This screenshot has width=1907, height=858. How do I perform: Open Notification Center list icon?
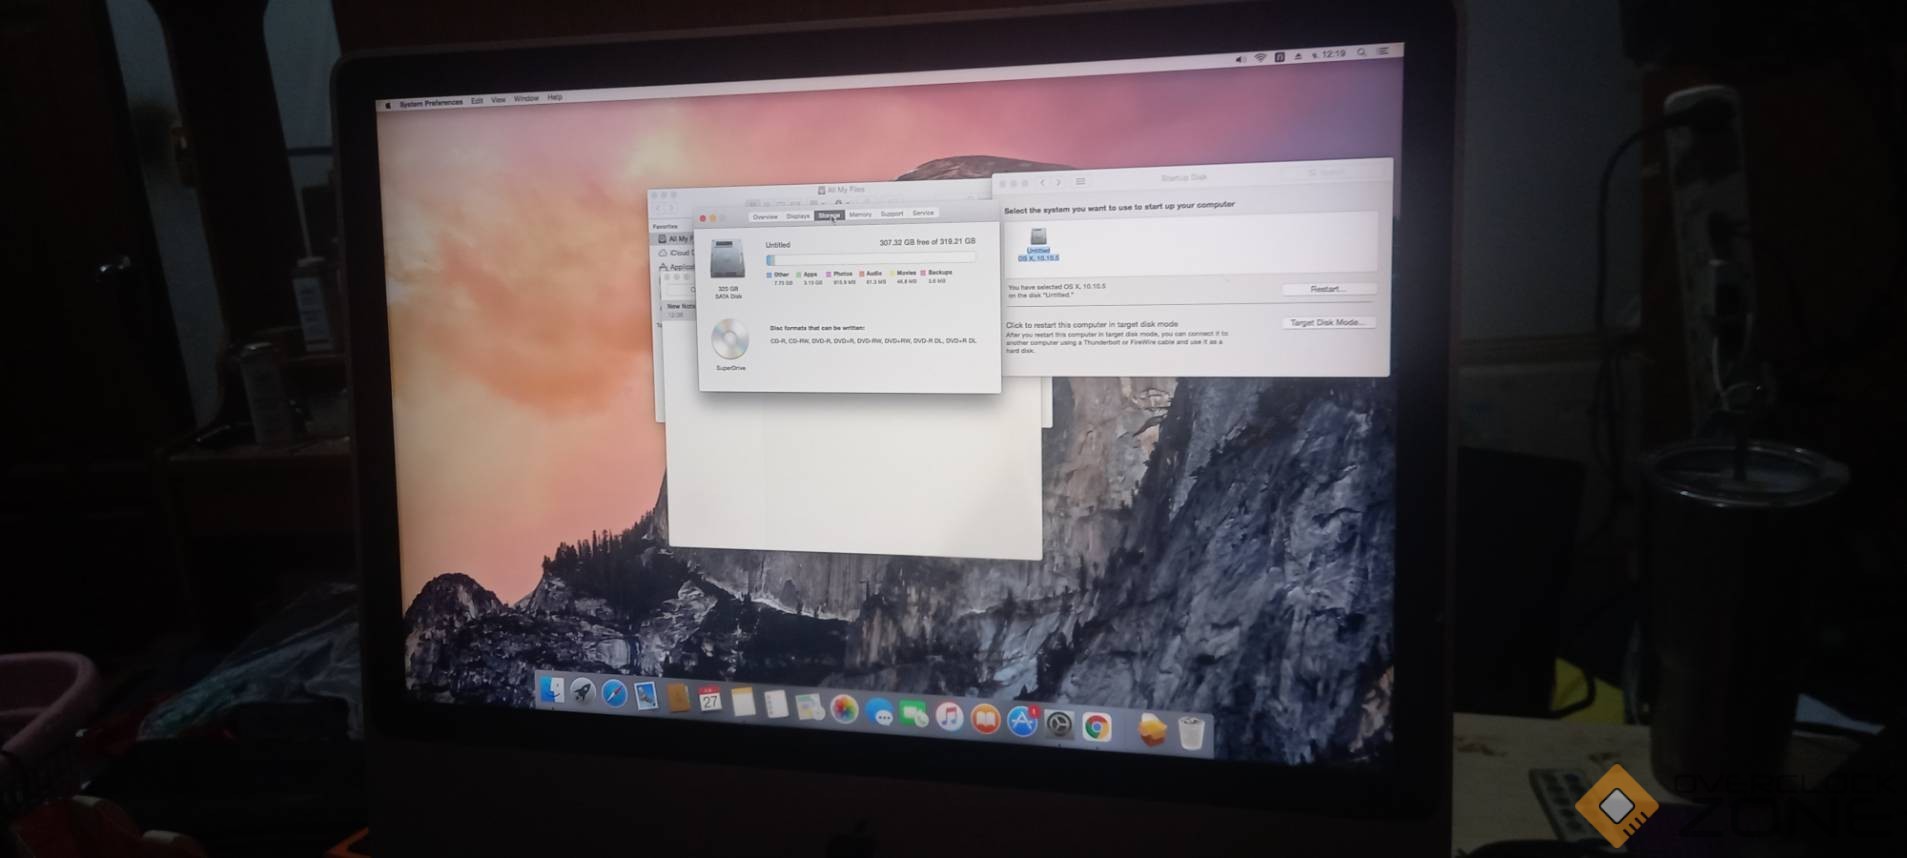1384,51
